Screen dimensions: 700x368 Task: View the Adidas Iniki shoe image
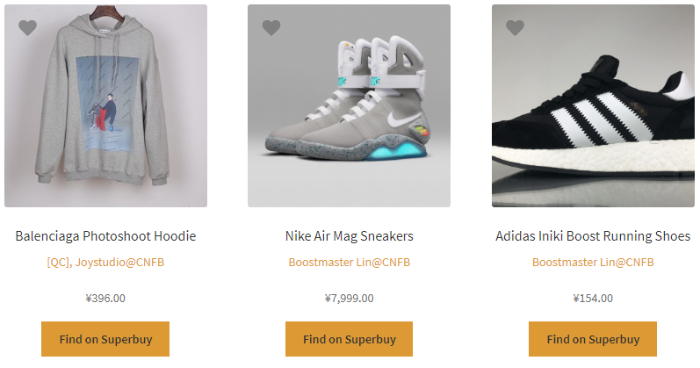[593, 106]
